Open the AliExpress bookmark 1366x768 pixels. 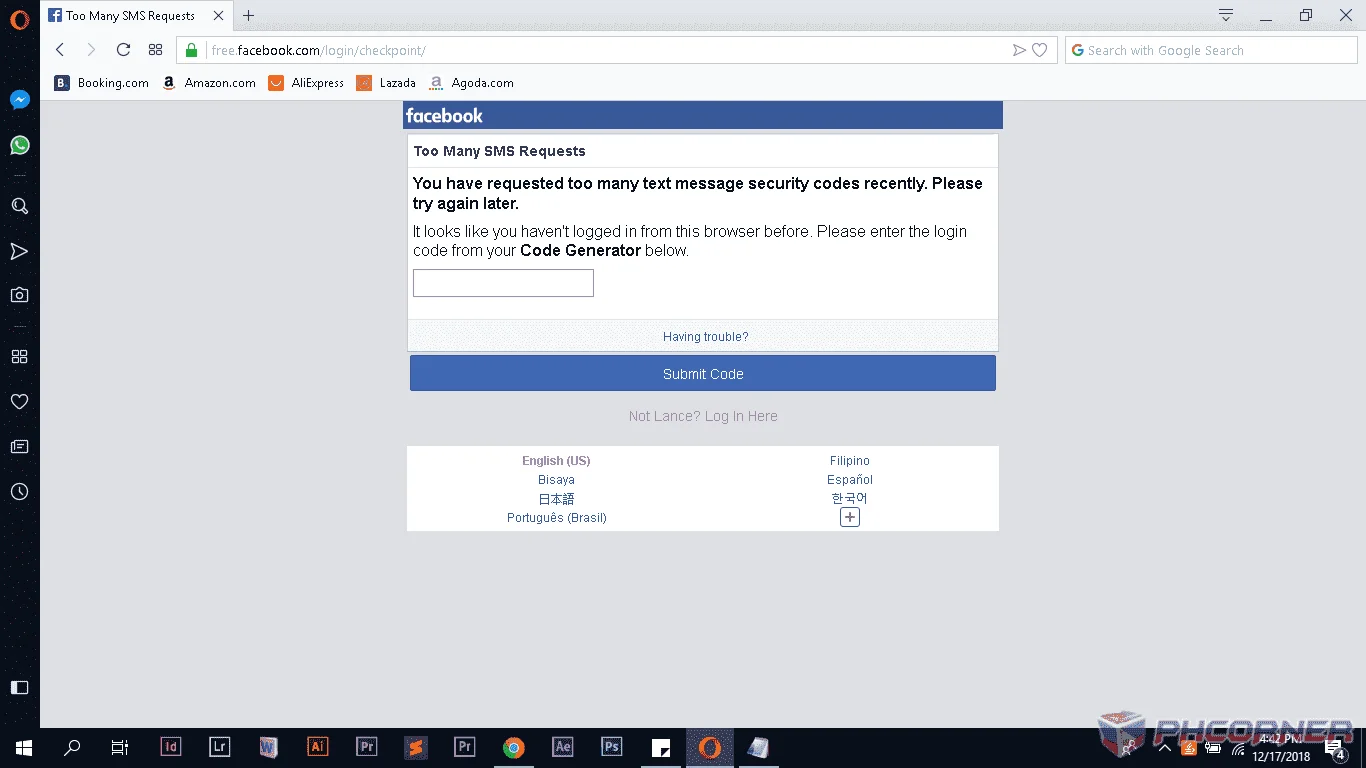click(307, 83)
